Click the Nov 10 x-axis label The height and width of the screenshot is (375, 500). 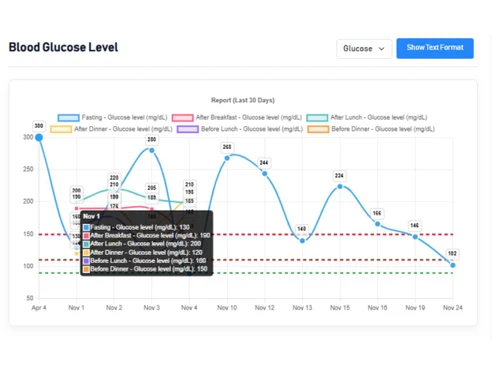(x=227, y=308)
